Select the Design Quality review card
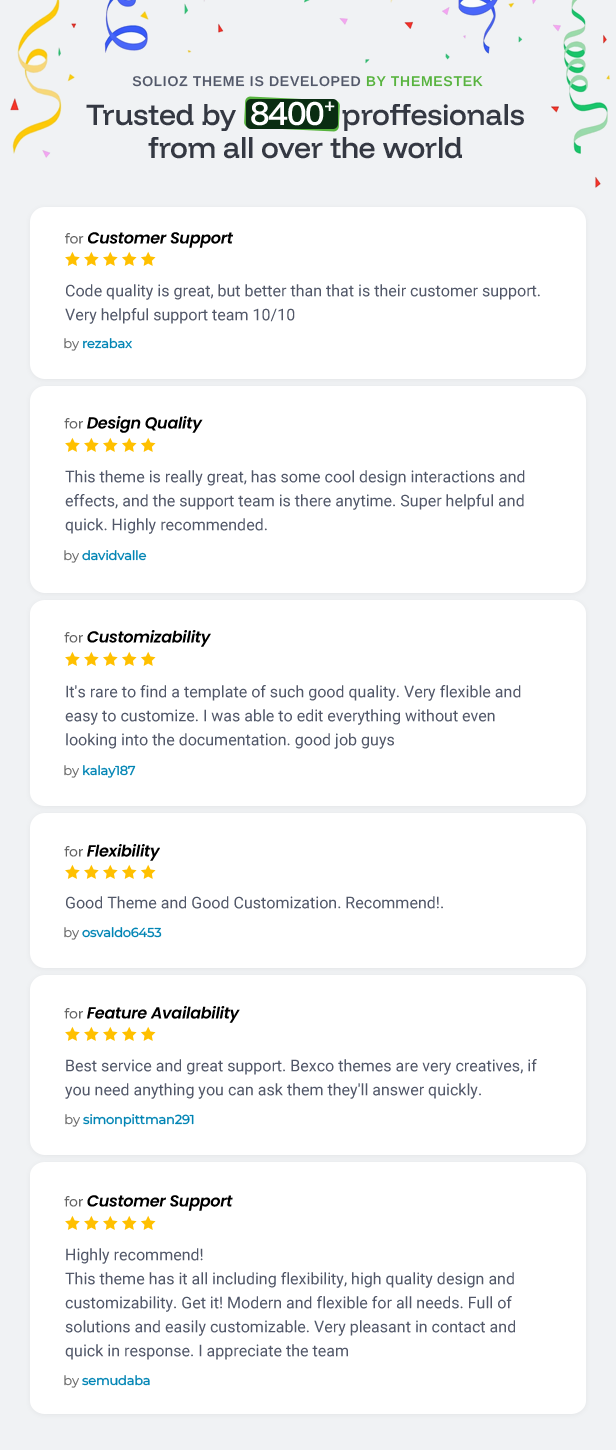 click(308, 488)
